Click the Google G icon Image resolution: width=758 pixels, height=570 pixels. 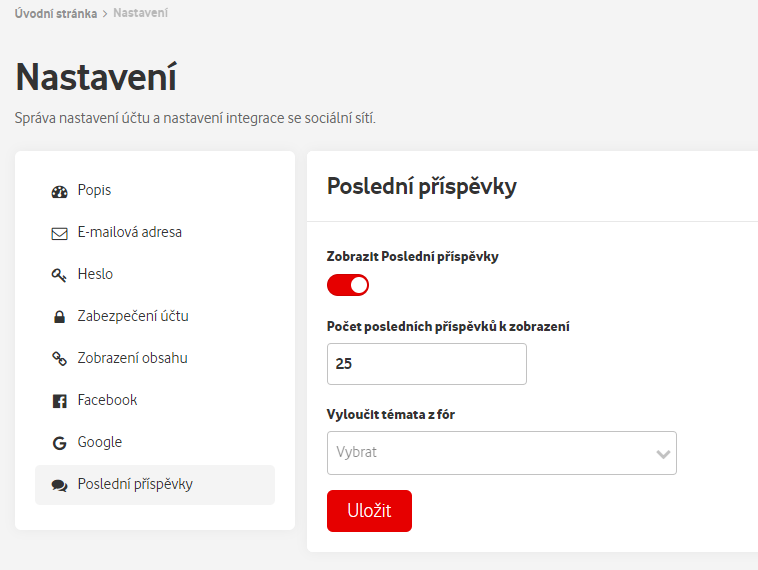[x=59, y=443]
